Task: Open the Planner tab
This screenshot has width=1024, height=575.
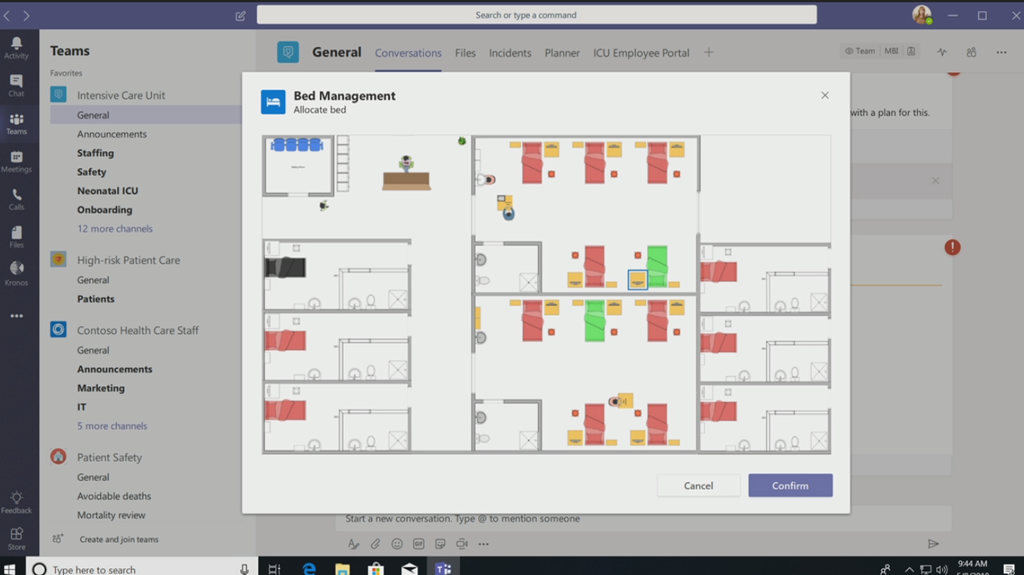Action: (x=562, y=53)
